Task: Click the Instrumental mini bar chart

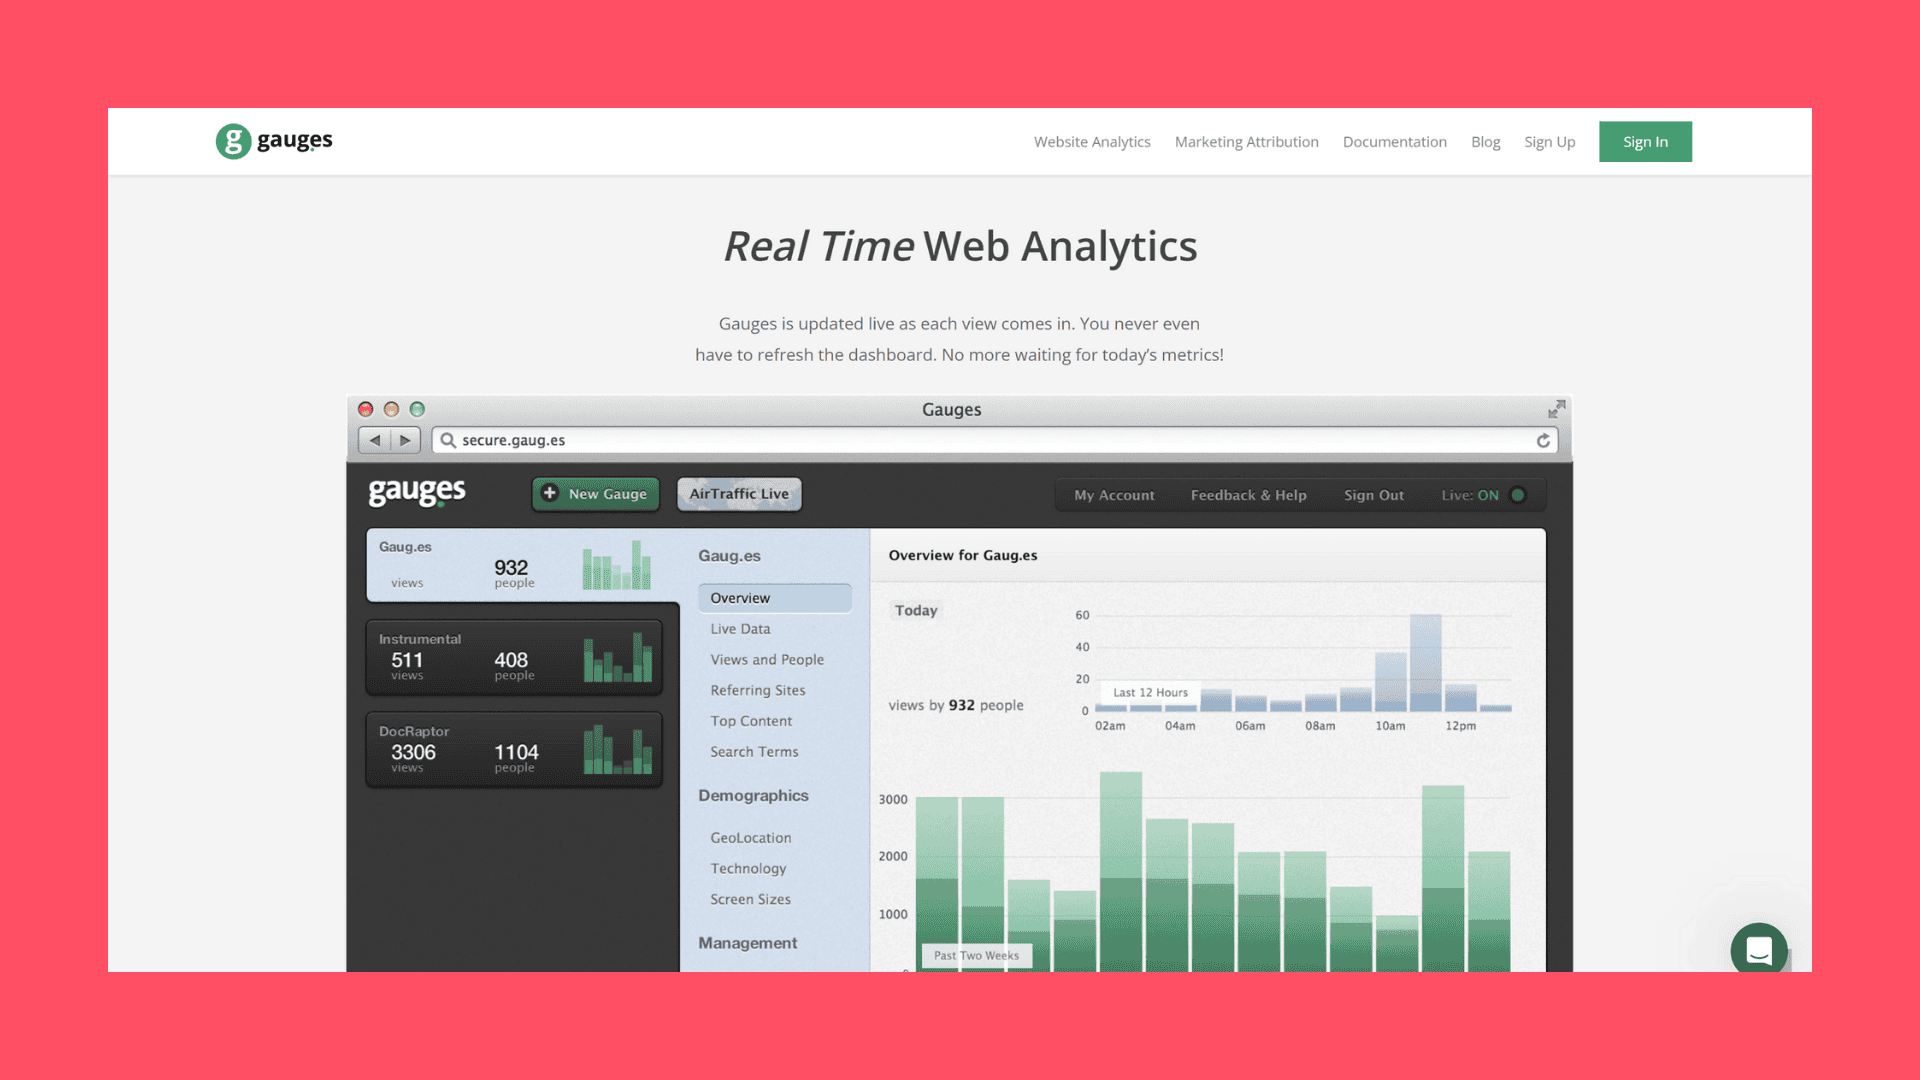Action: pyautogui.click(x=617, y=657)
